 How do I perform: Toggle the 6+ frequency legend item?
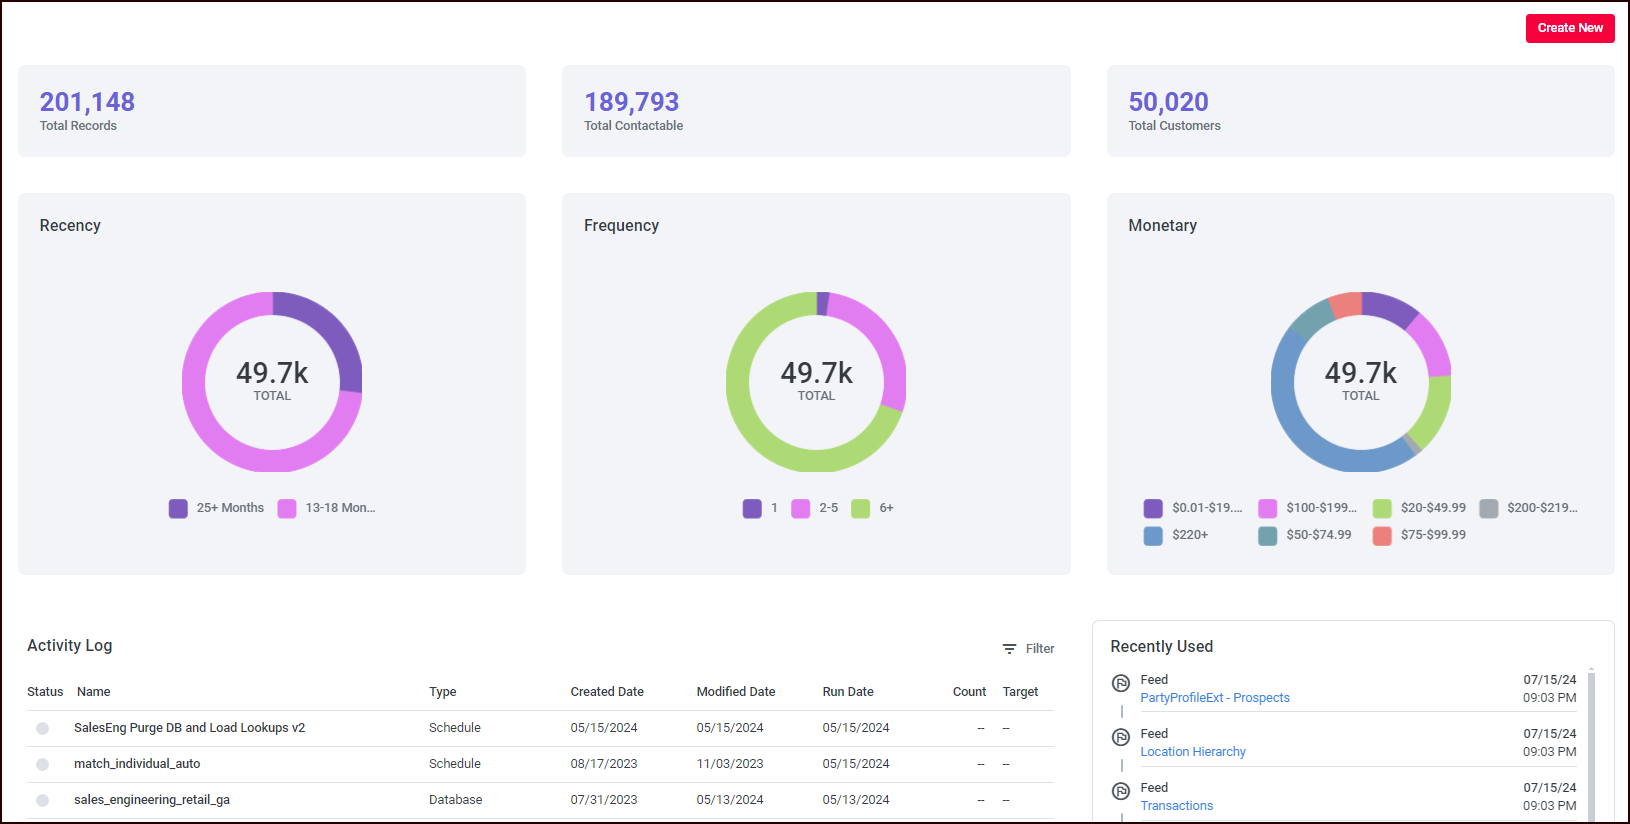[885, 508]
